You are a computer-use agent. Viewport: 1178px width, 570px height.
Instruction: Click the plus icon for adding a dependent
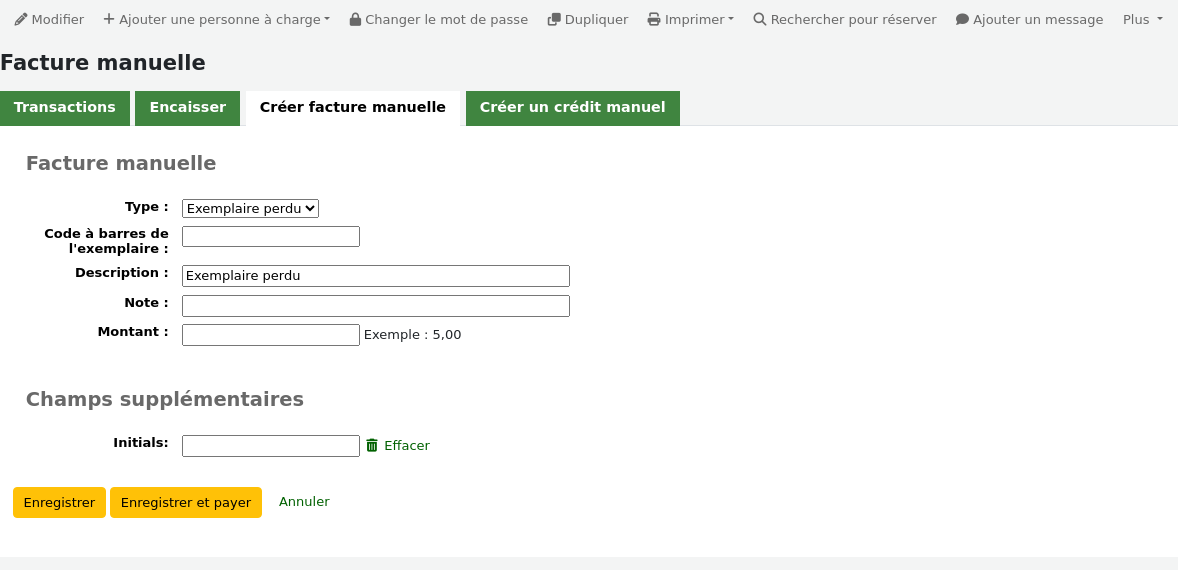coord(109,20)
